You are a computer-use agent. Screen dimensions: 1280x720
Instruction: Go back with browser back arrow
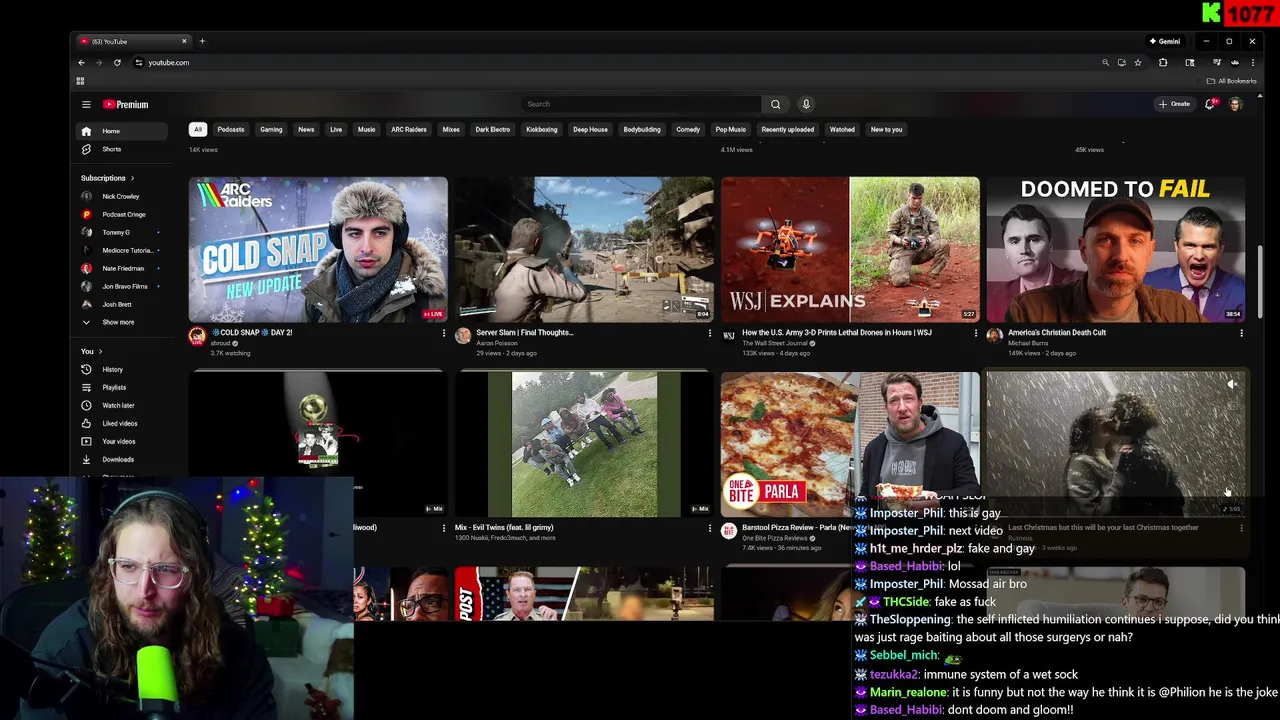[82, 62]
